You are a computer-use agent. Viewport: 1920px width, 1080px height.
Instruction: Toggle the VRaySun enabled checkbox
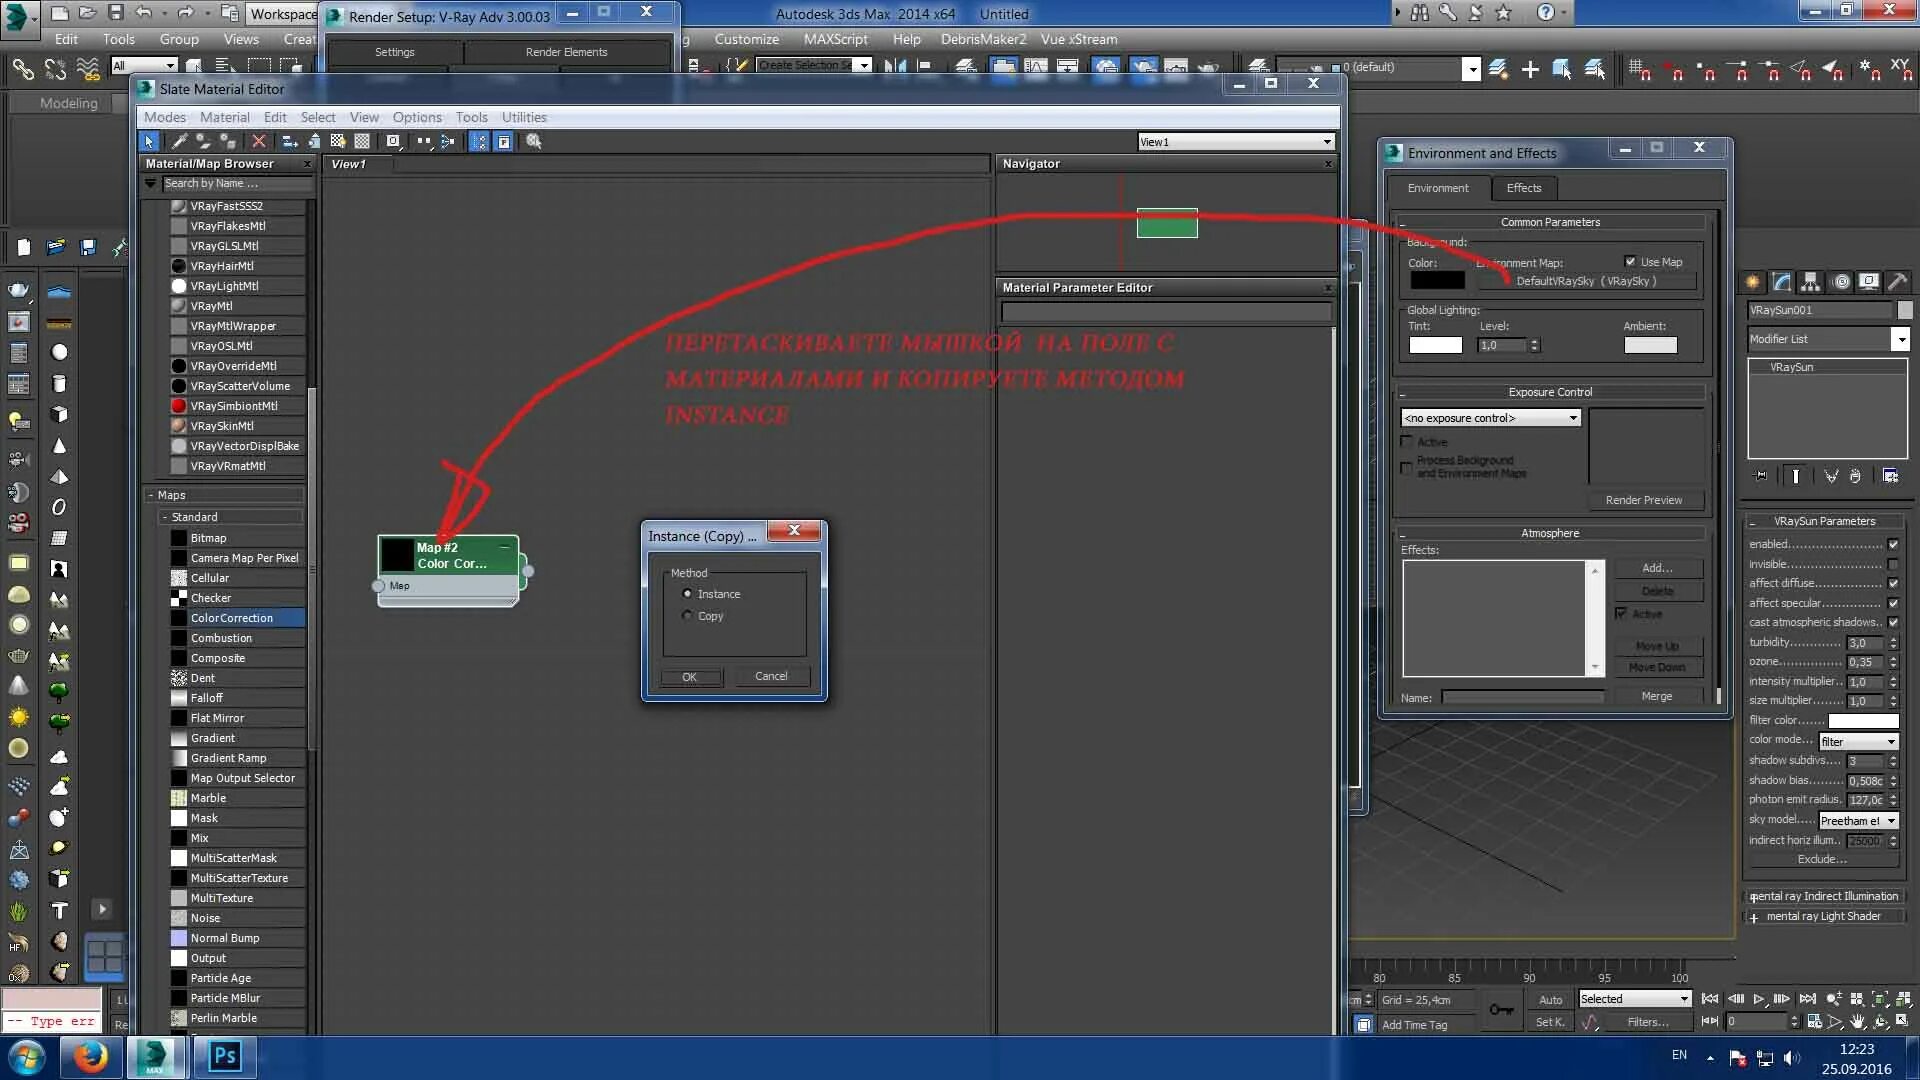coord(1892,544)
